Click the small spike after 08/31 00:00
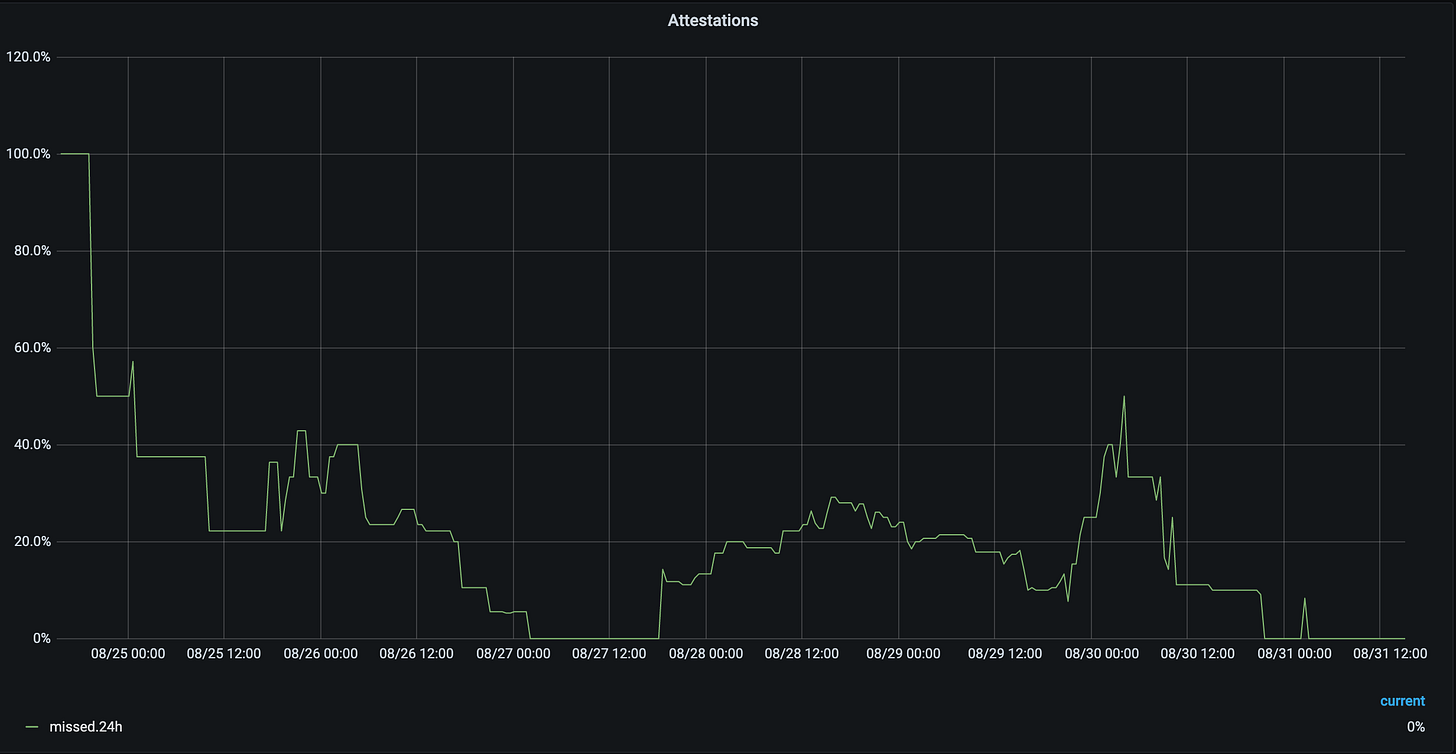Image resolution: width=1456 pixels, height=754 pixels. coord(1305,599)
